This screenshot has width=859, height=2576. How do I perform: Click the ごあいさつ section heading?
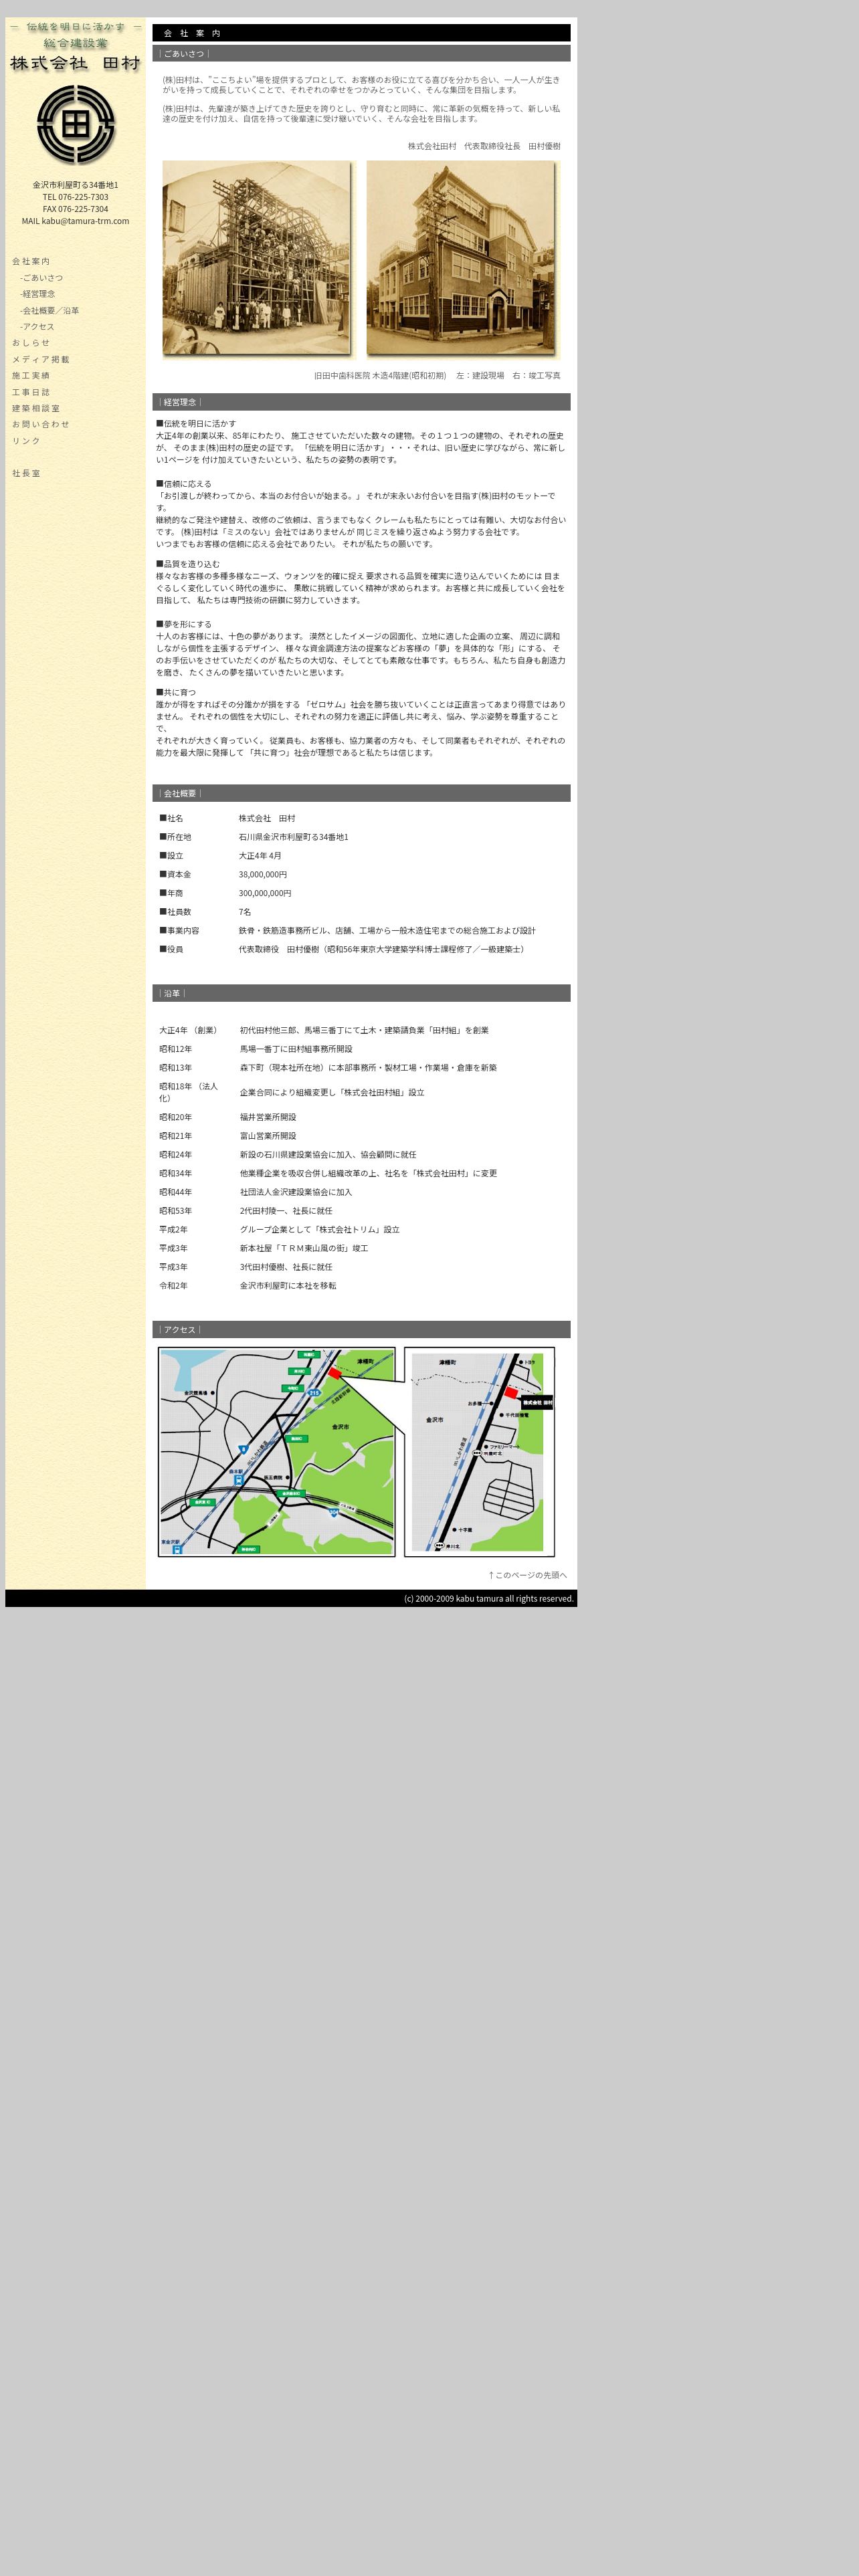(x=361, y=53)
